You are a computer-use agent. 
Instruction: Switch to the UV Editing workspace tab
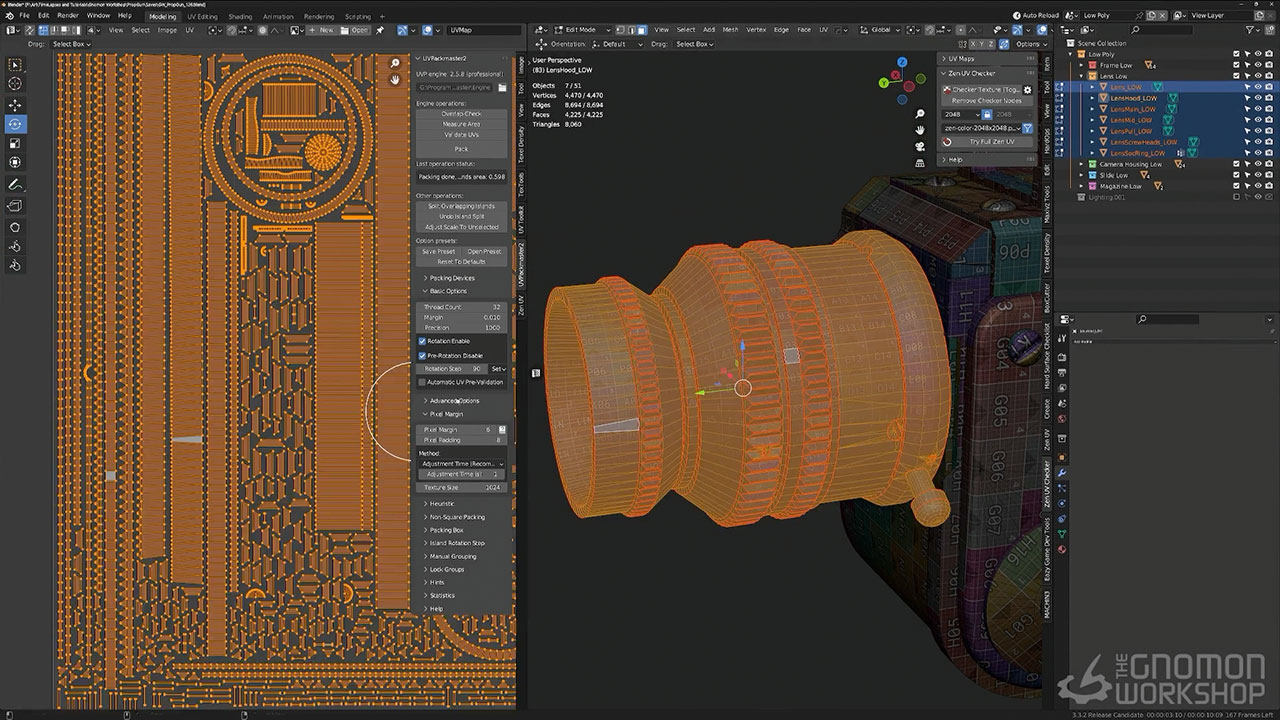click(x=202, y=16)
